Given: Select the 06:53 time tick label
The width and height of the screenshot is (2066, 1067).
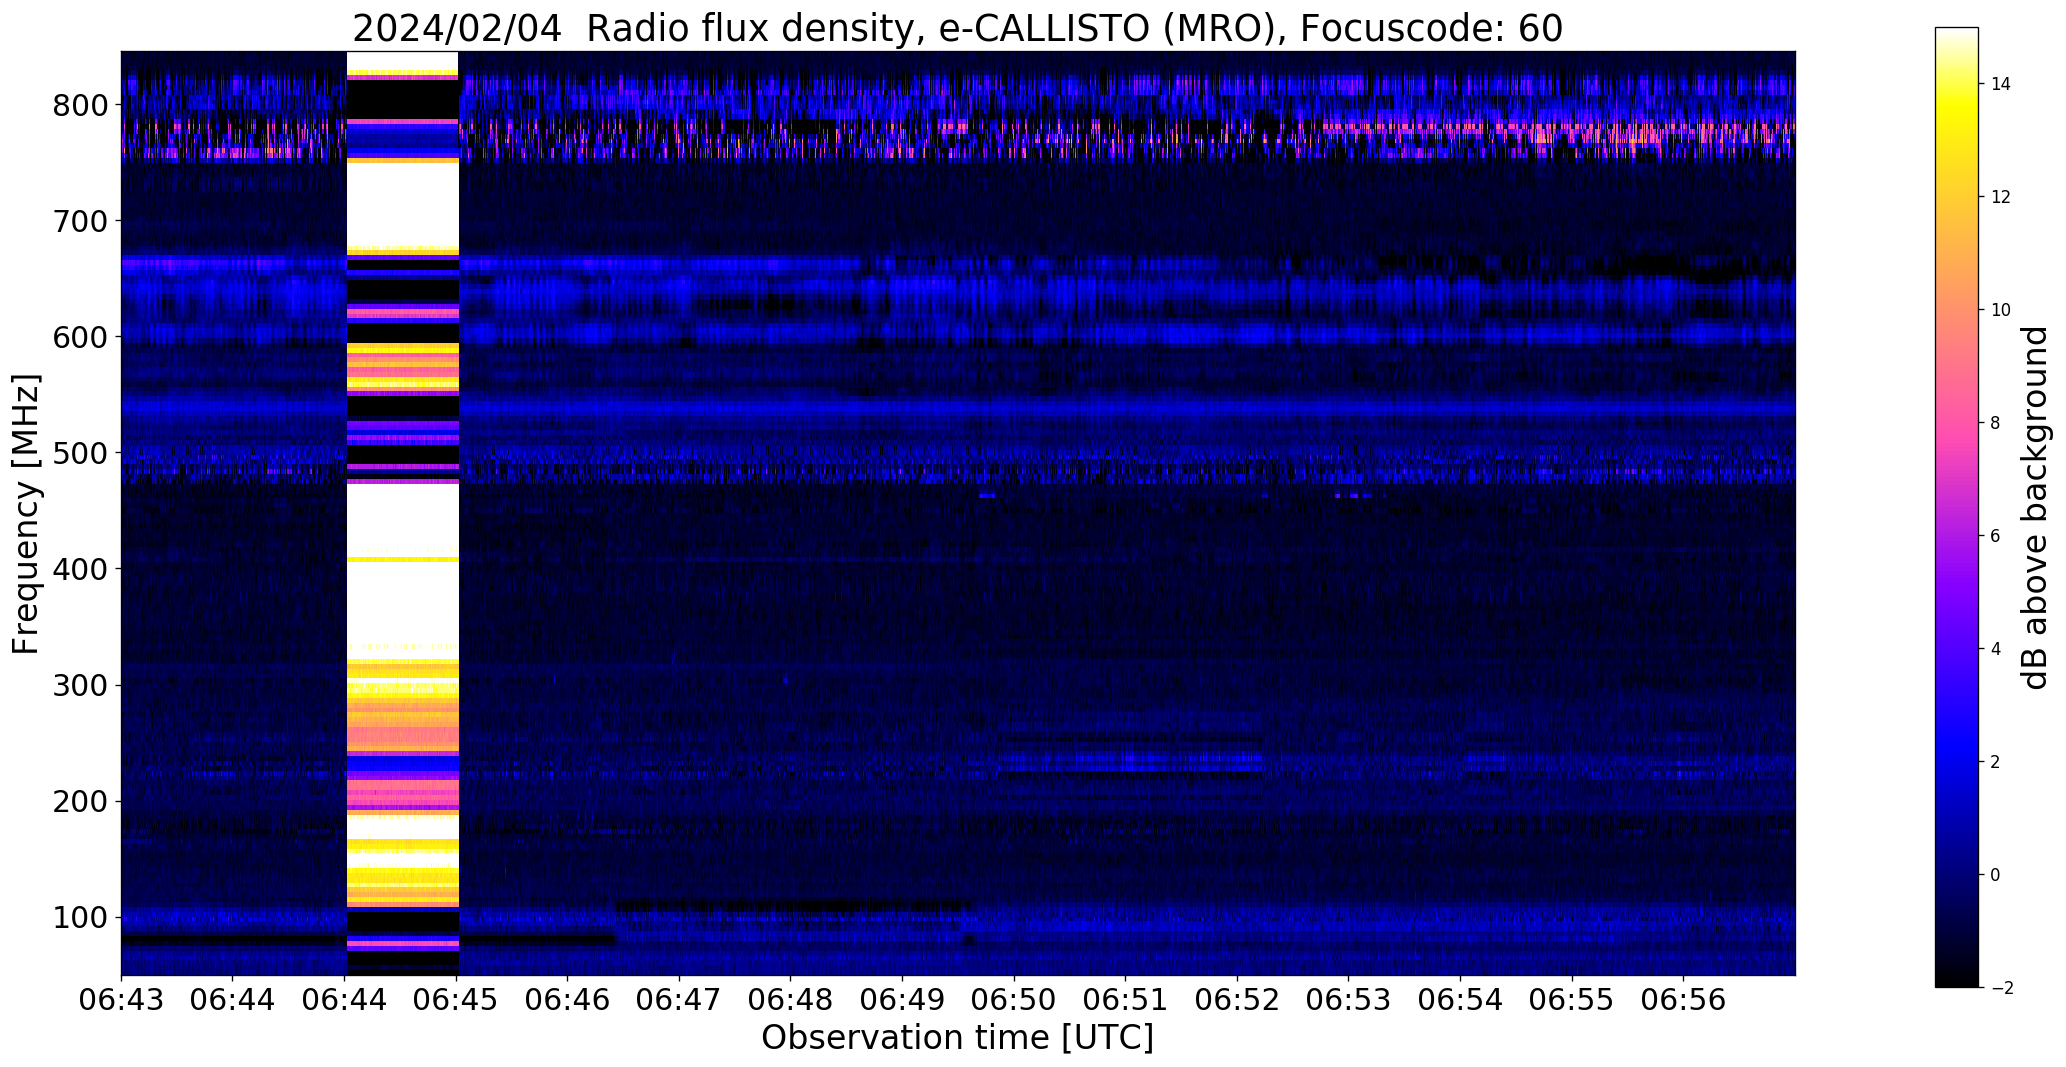Looking at the screenshot, I should (x=1349, y=1000).
